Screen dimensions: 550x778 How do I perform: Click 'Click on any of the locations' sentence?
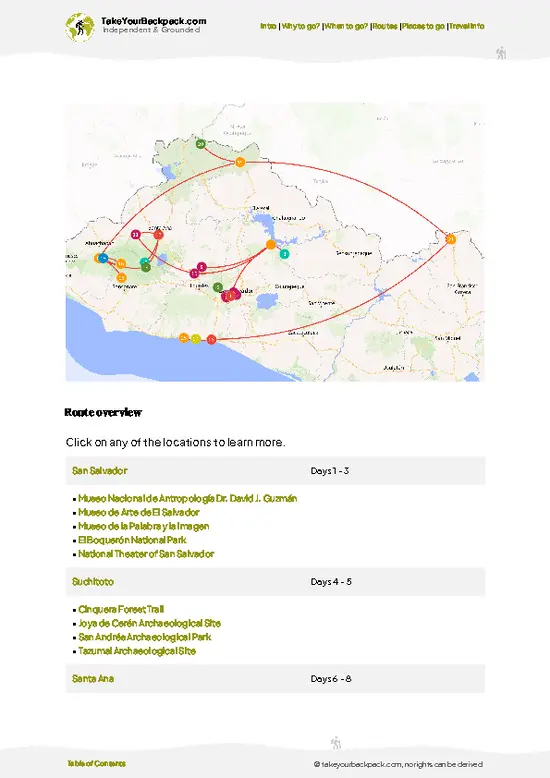click(x=176, y=442)
